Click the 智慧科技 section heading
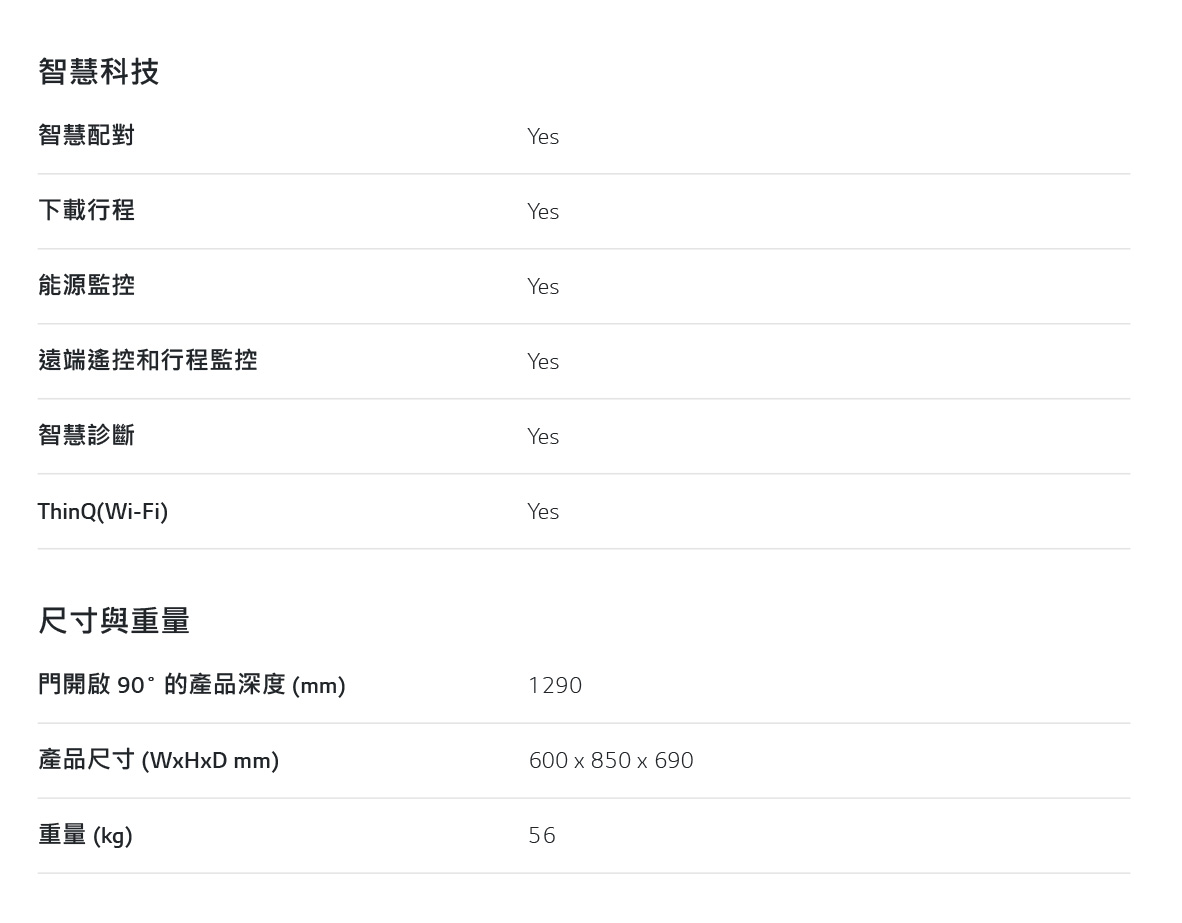1182x923 pixels. (x=99, y=72)
